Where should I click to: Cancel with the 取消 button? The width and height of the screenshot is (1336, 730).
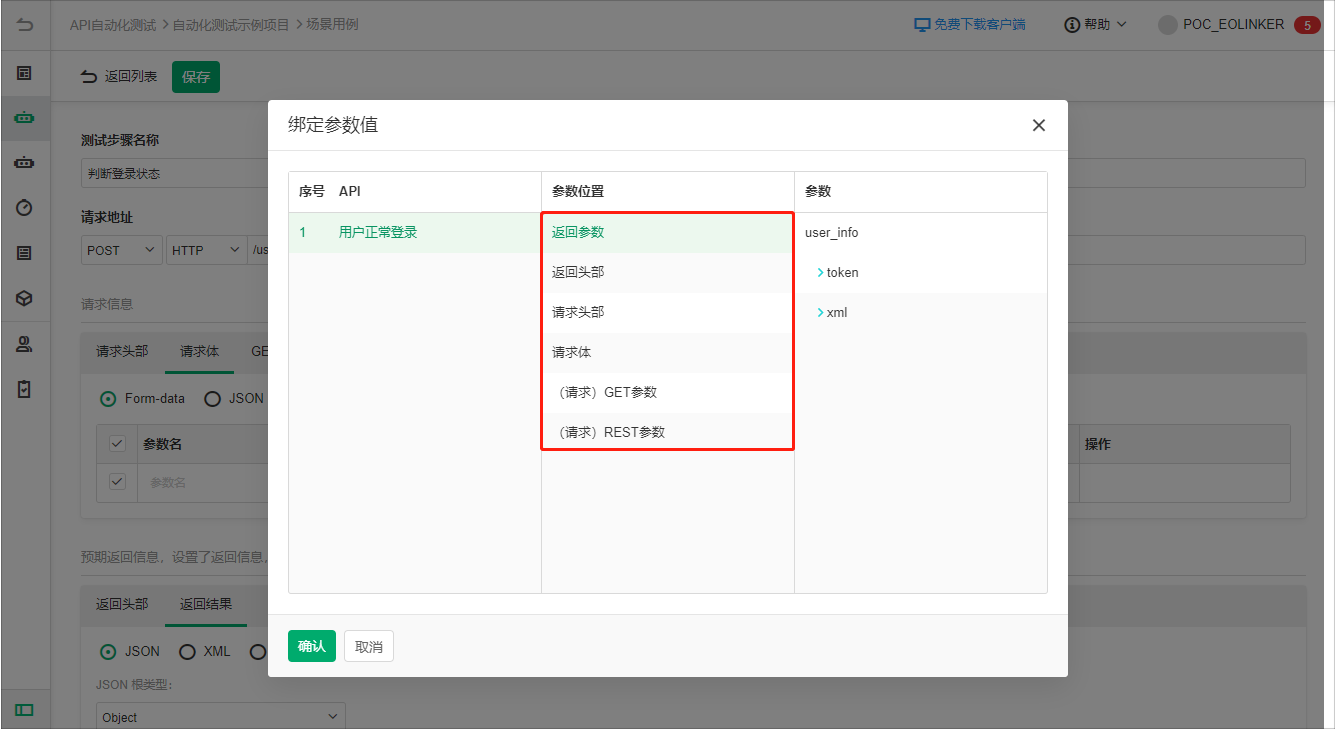click(x=369, y=646)
